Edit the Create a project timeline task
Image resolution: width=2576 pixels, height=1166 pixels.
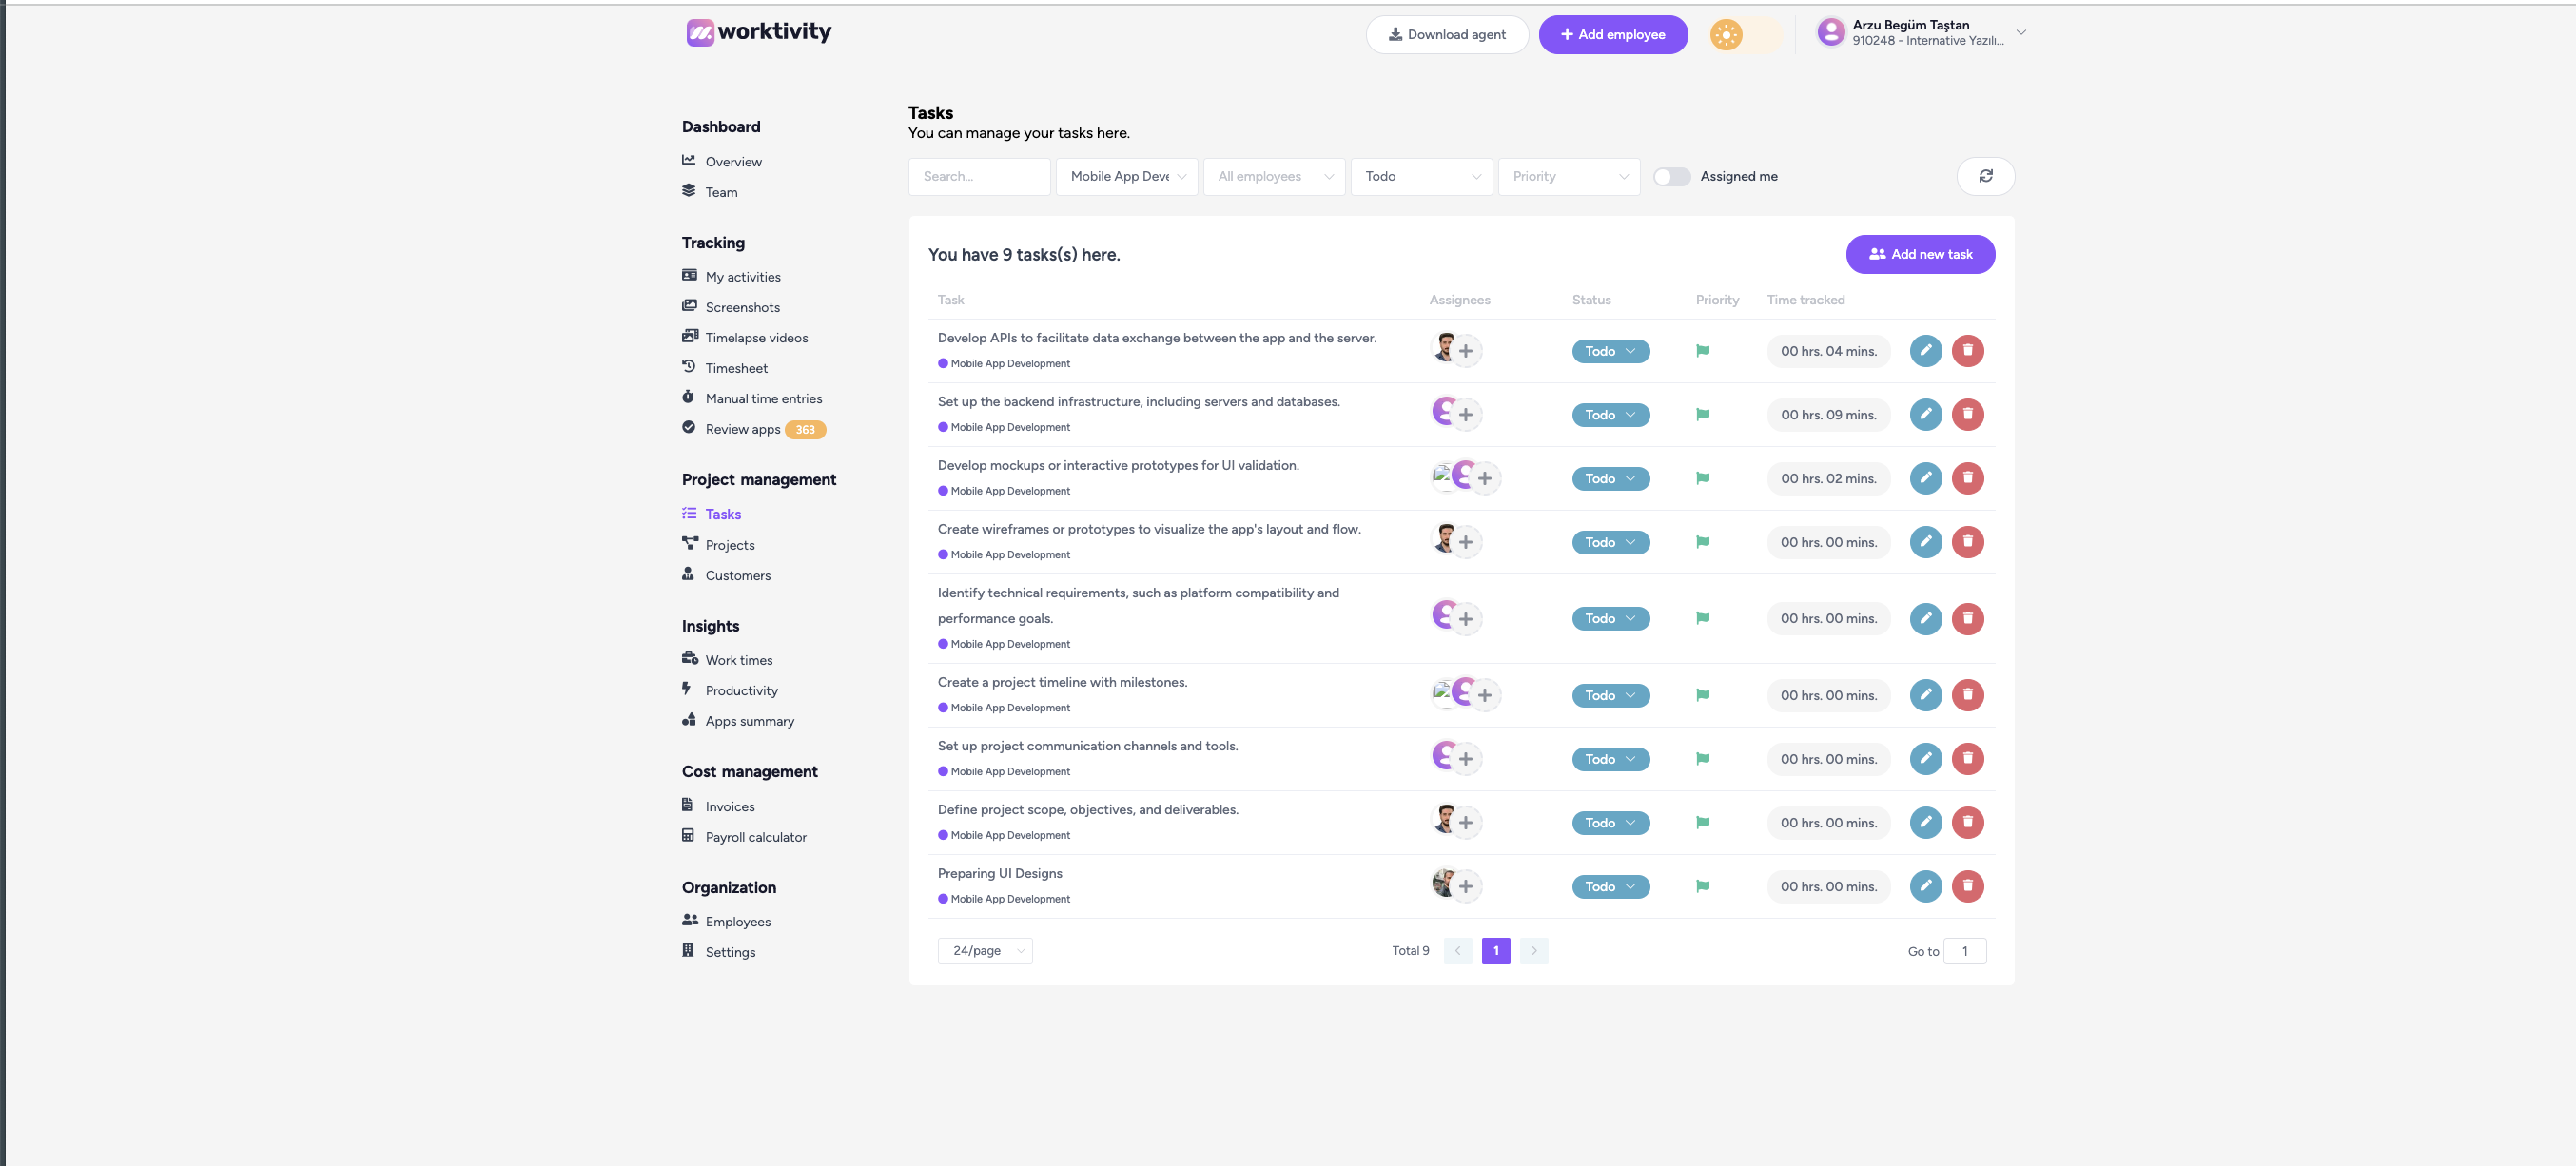click(1925, 695)
